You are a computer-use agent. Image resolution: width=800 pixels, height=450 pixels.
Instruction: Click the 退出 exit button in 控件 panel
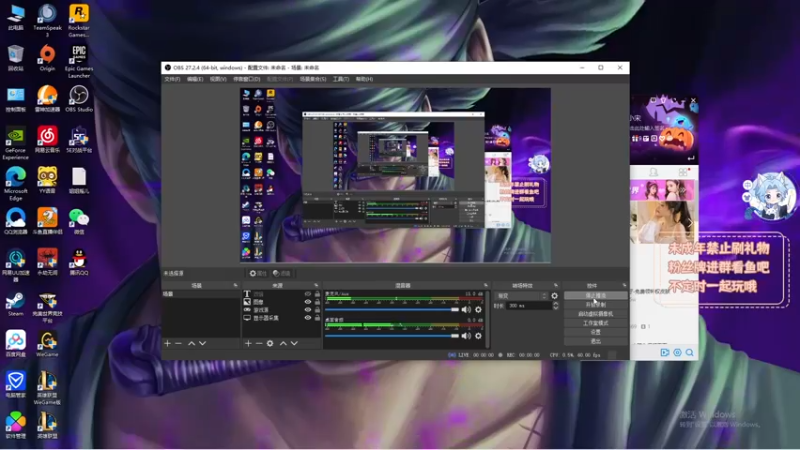click(595, 341)
